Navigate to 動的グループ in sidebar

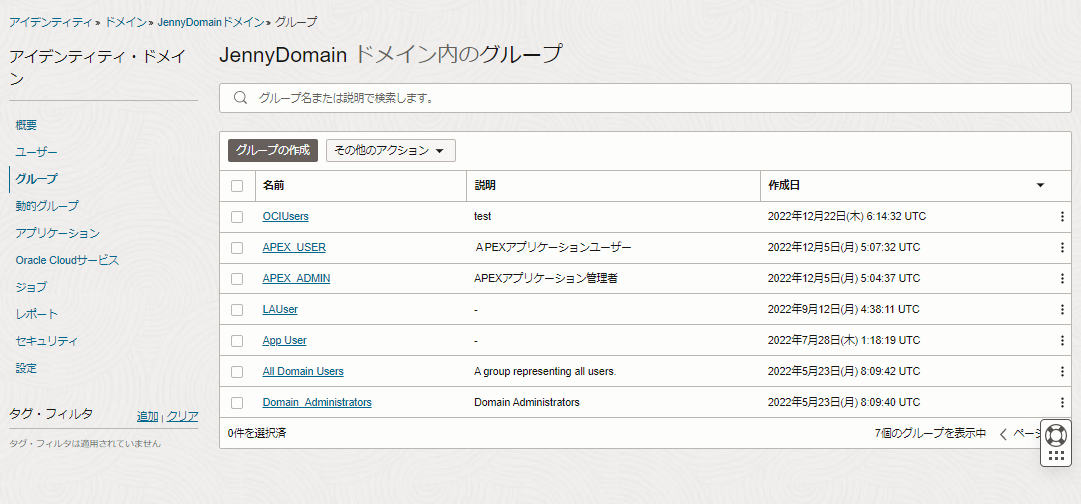47,206
